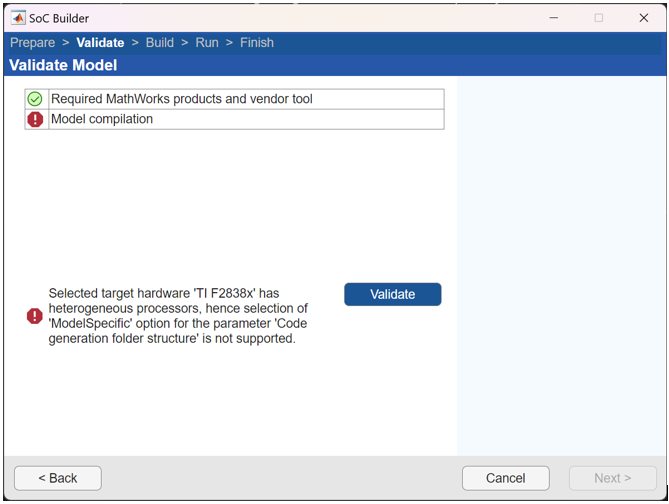Click the red error icon beside the error message

(35, 316)
